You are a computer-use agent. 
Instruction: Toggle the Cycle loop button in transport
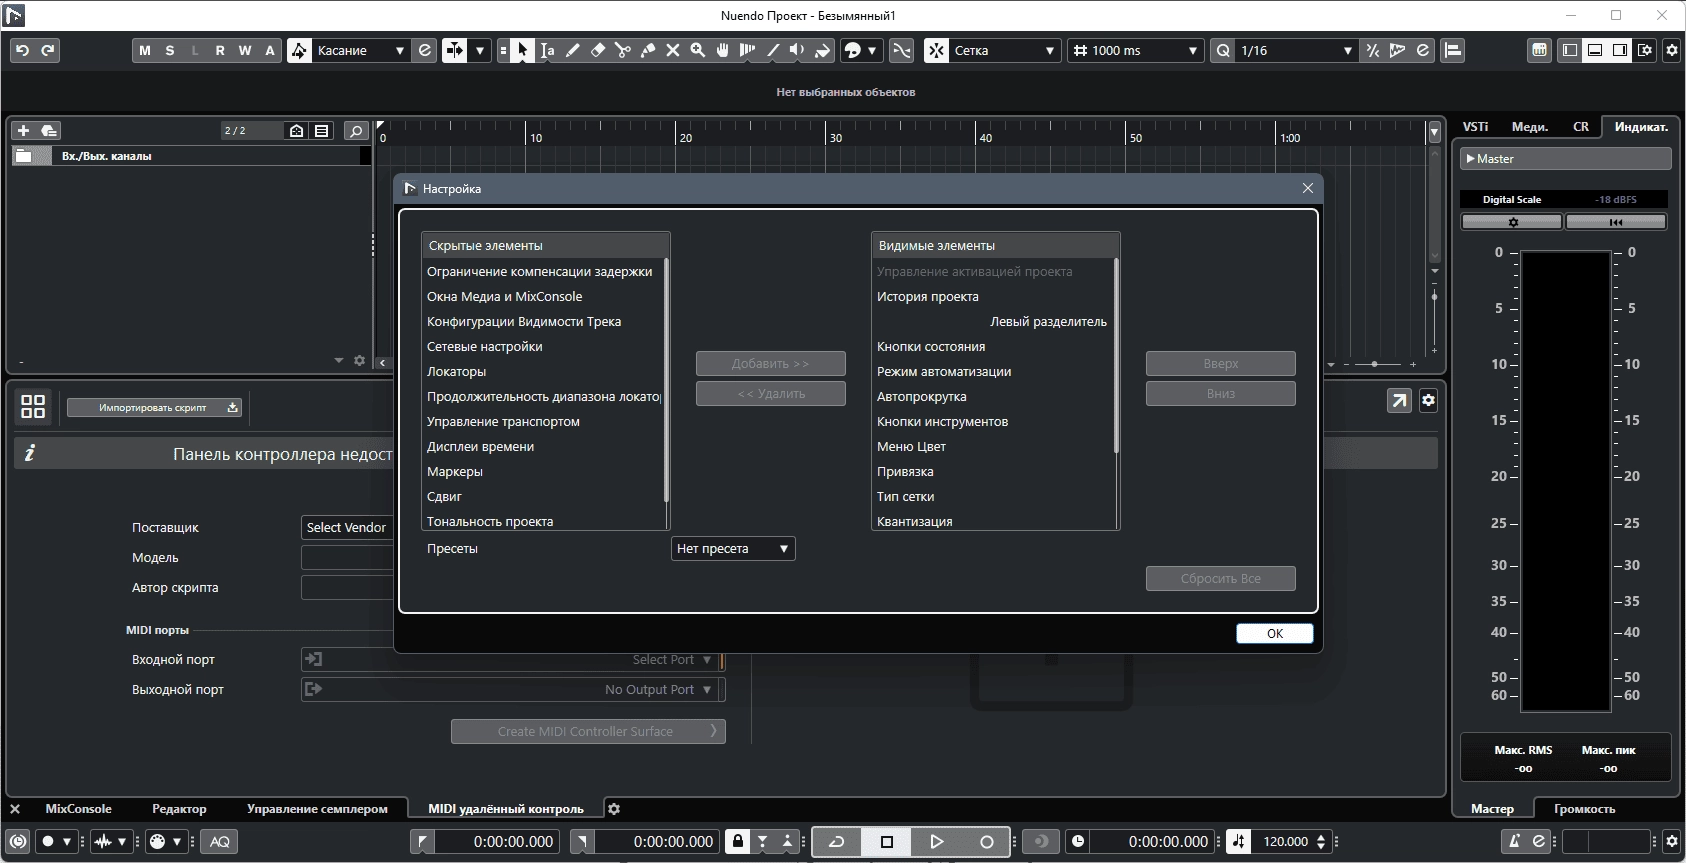coord(837,842)
